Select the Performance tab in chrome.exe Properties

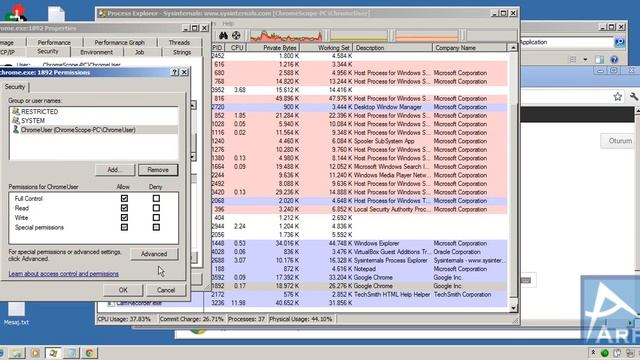pos(54,42)
